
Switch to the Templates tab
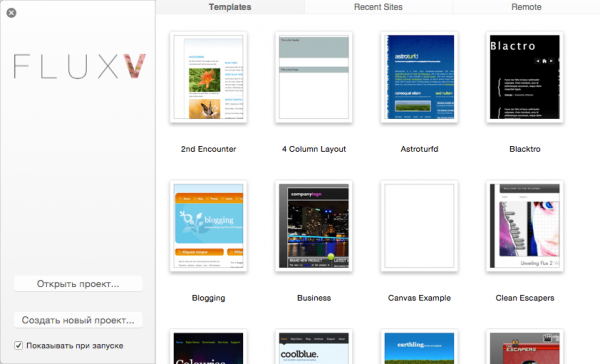pyautogui.click(x=230, y=7)
